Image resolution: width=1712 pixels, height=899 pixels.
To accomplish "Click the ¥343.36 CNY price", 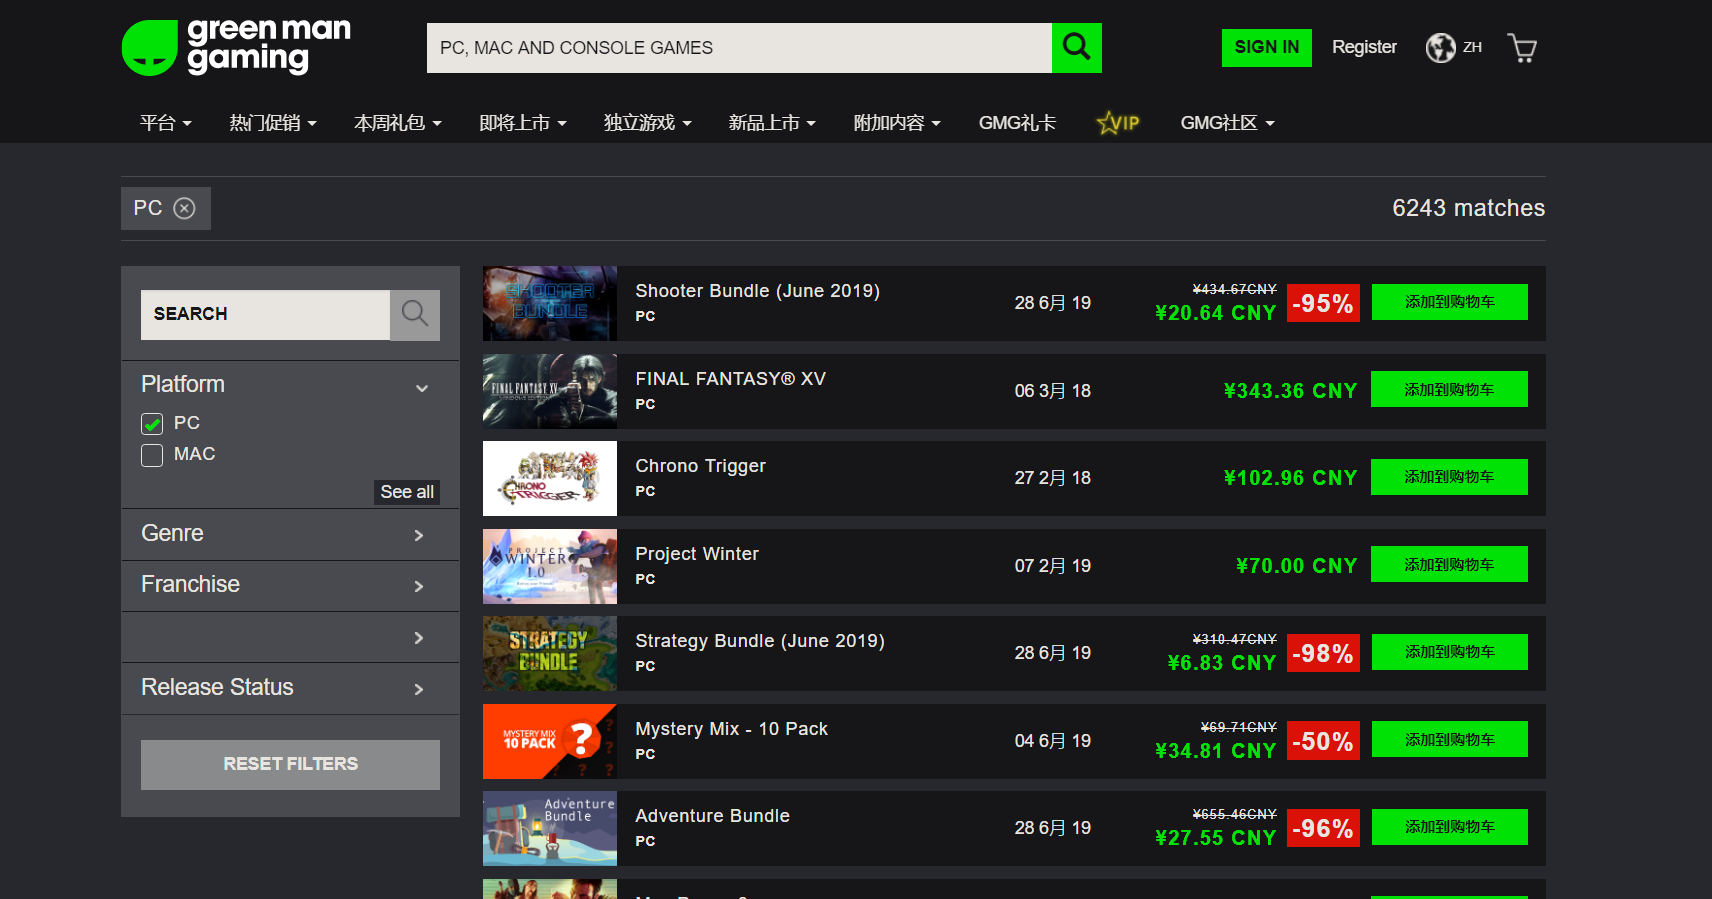I will pyautogui.click(x=1290, y=391).
